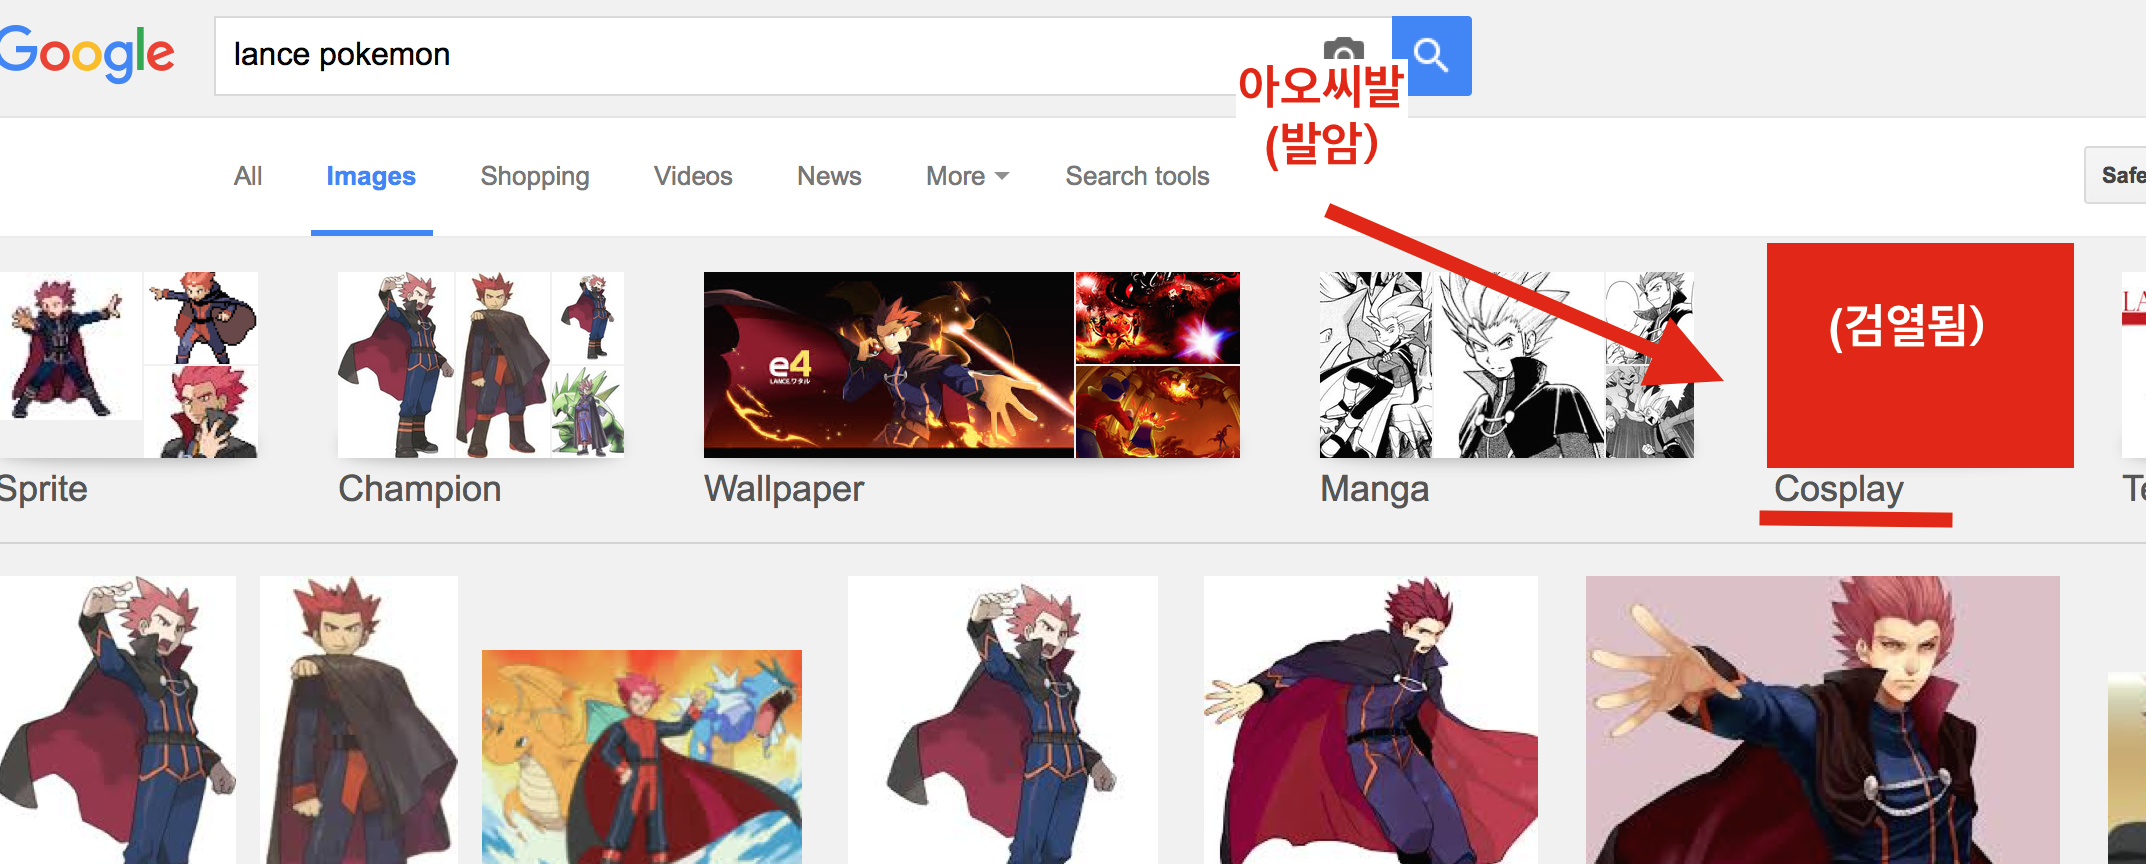Viewport: 2146px width, 864px height.
Task: Select the Images tab
Action: point(371,176)
